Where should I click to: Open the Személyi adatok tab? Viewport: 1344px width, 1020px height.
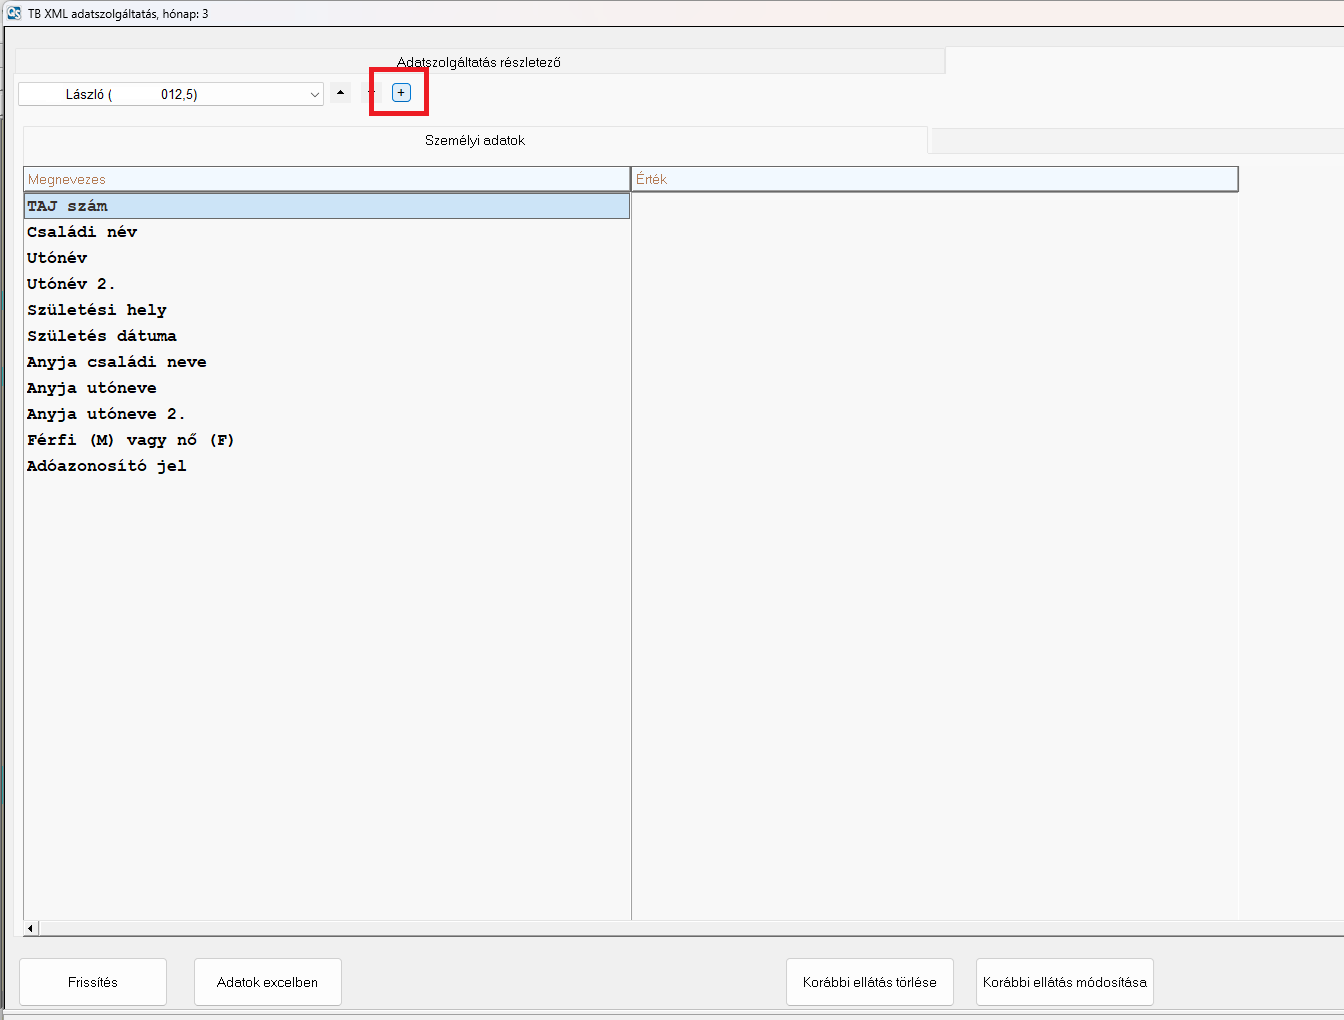475,141
